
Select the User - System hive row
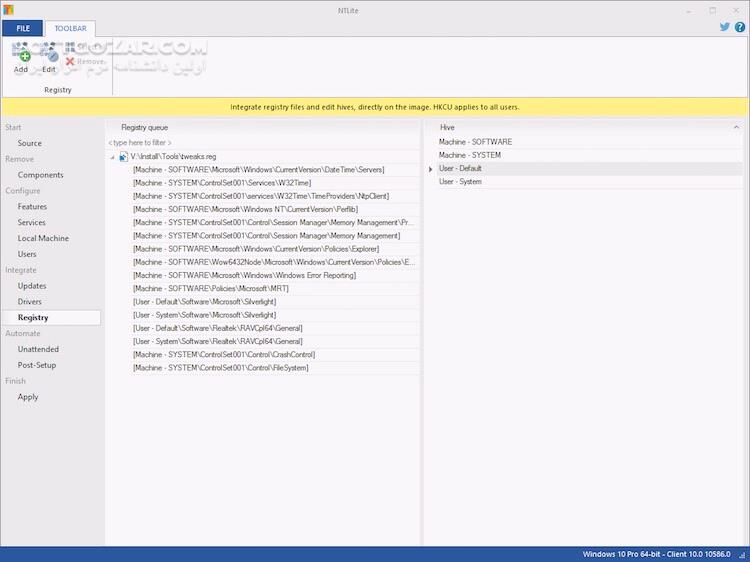pyautogui.click(x=460, y=181)
